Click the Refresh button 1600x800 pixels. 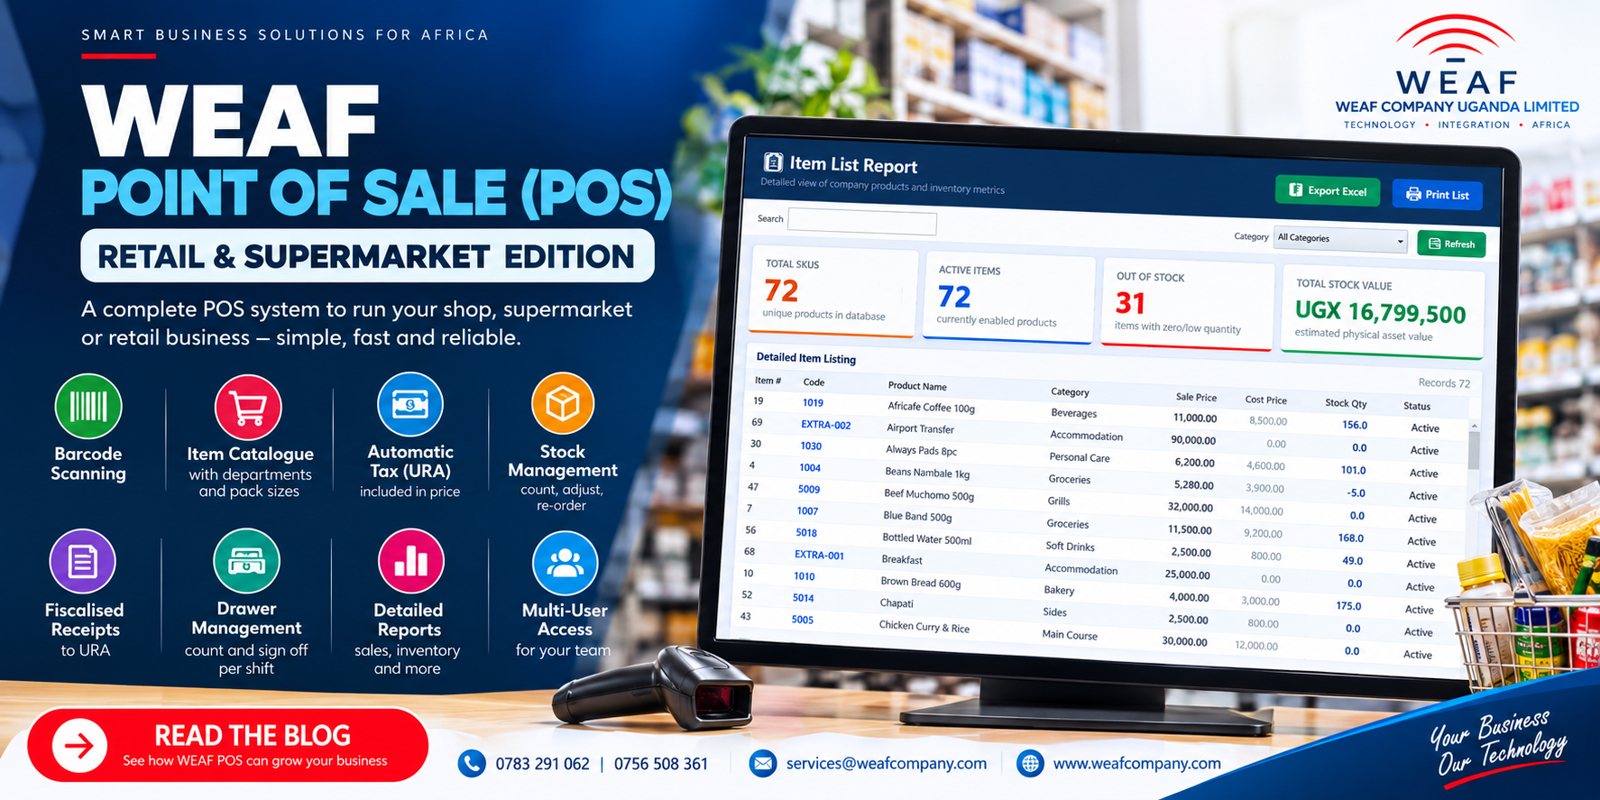[x=1451, y=244]
